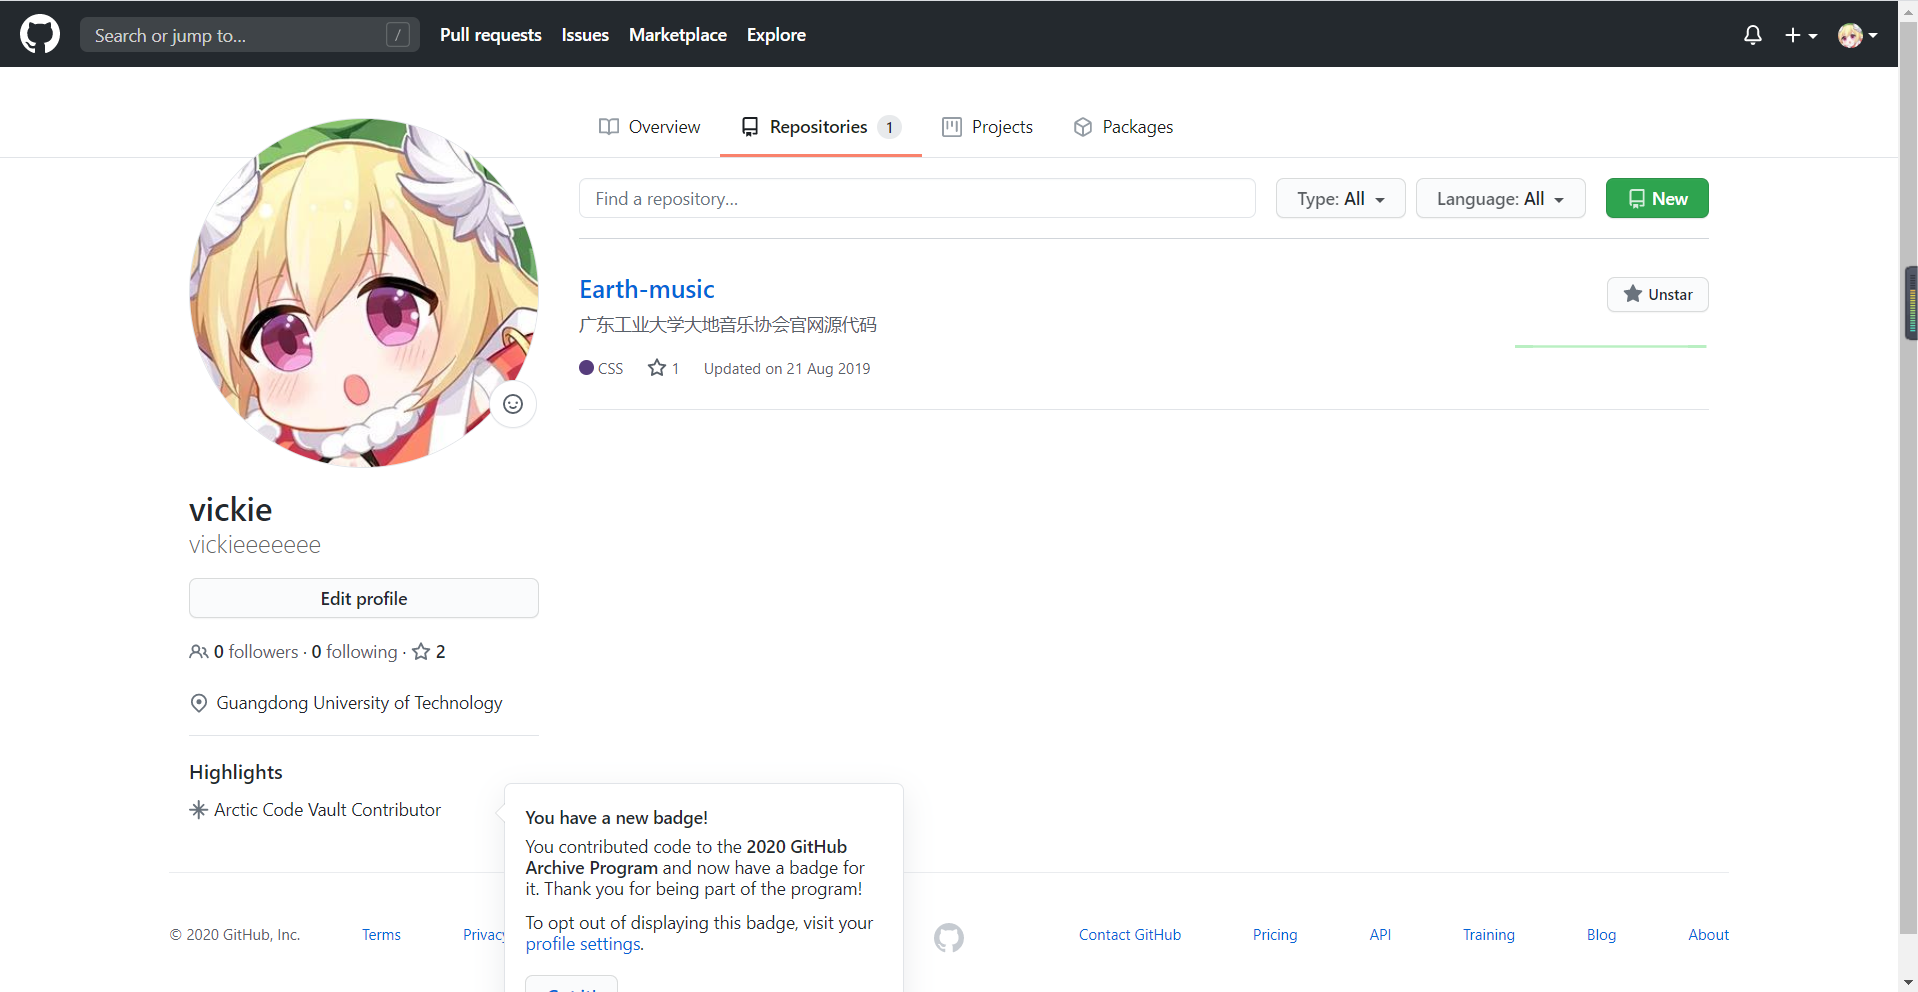This screenshot has width=1918, height=992.
Task: Click the Guangdong University of Technology location text
Action: (x=360, y=703)
